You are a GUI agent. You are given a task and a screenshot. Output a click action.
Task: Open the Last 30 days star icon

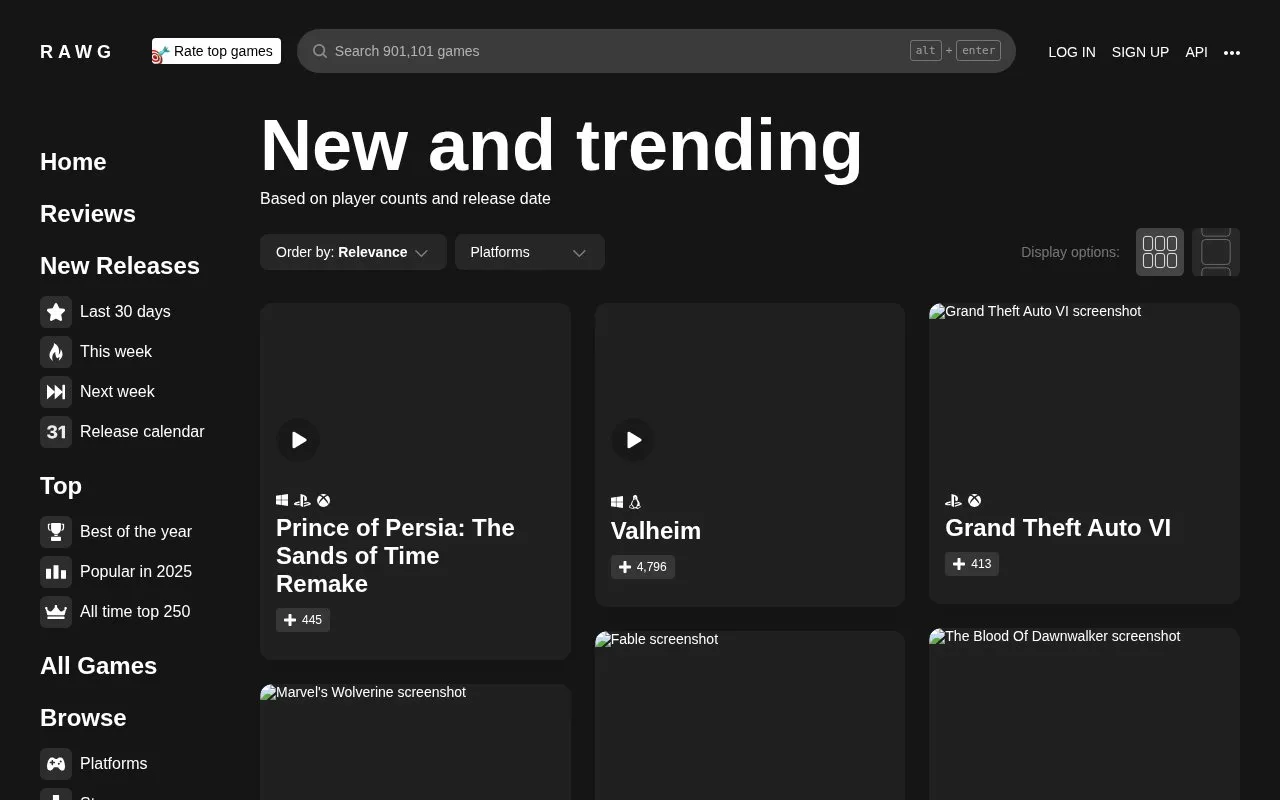56,312
